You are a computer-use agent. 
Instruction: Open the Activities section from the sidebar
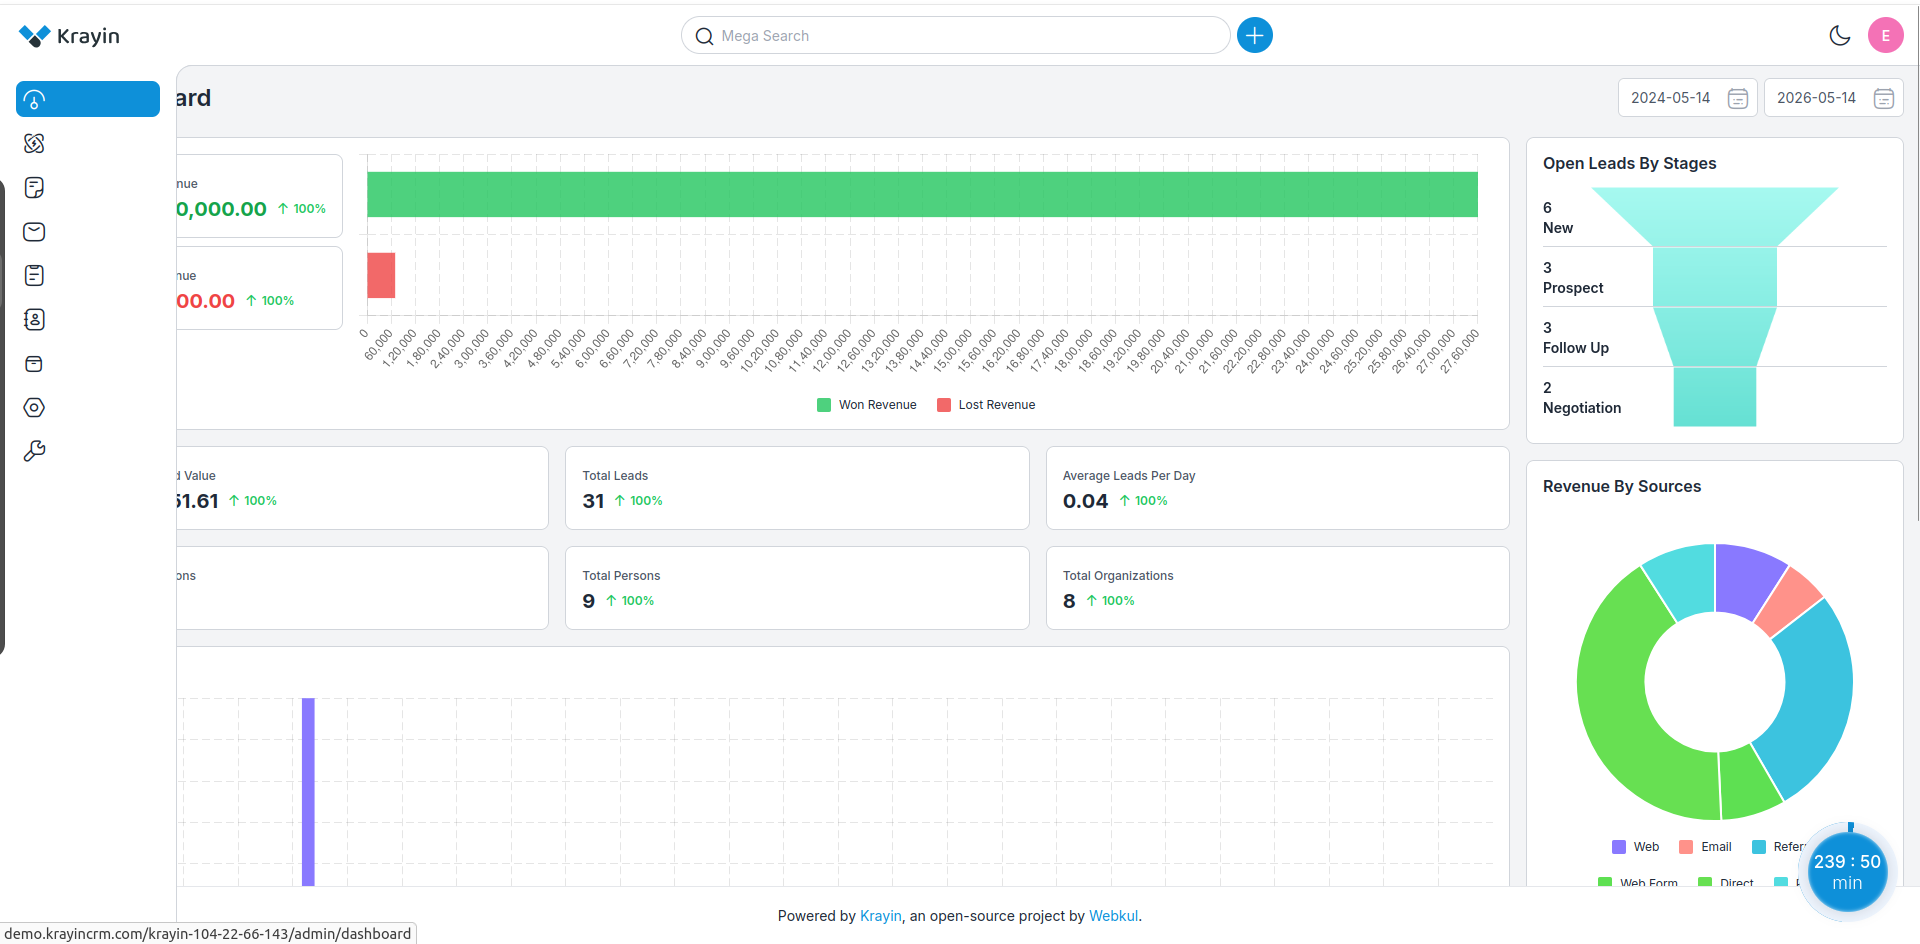tap(34, 275)
